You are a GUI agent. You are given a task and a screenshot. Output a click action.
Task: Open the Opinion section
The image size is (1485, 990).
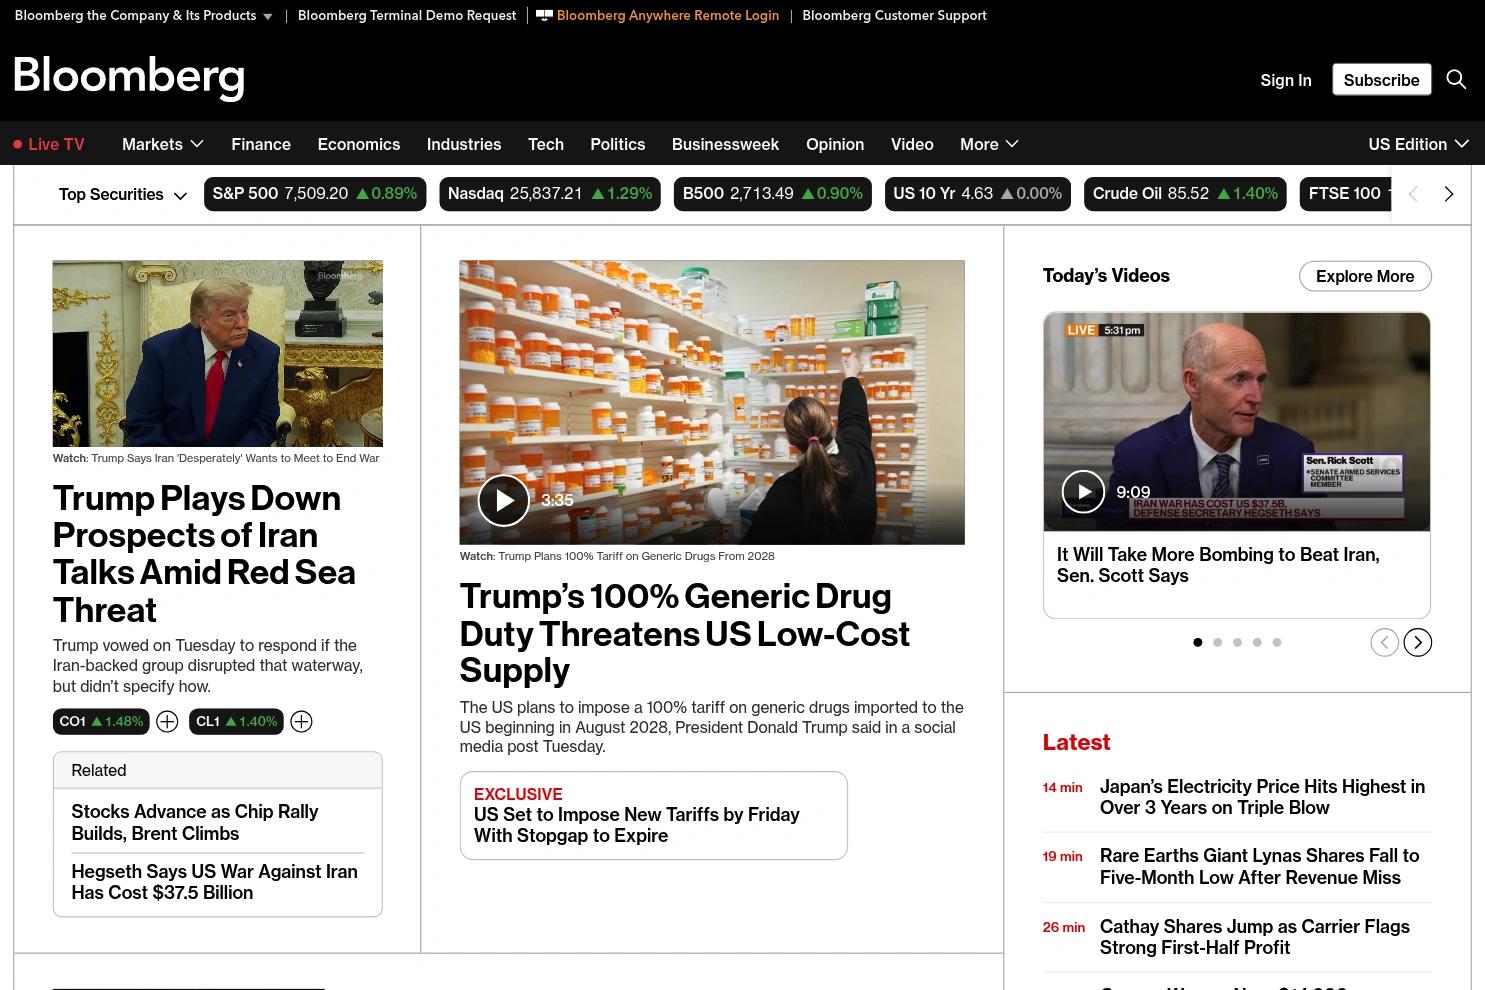click(x=835, y=144)
